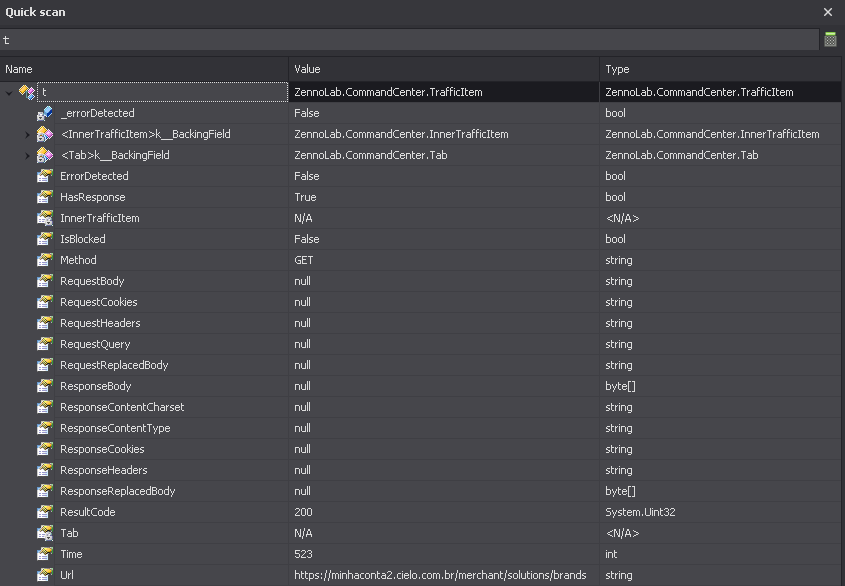This screenshot has height=586, width=845.
Task: Click the Tab backing field icon
Action: (45, 155)
